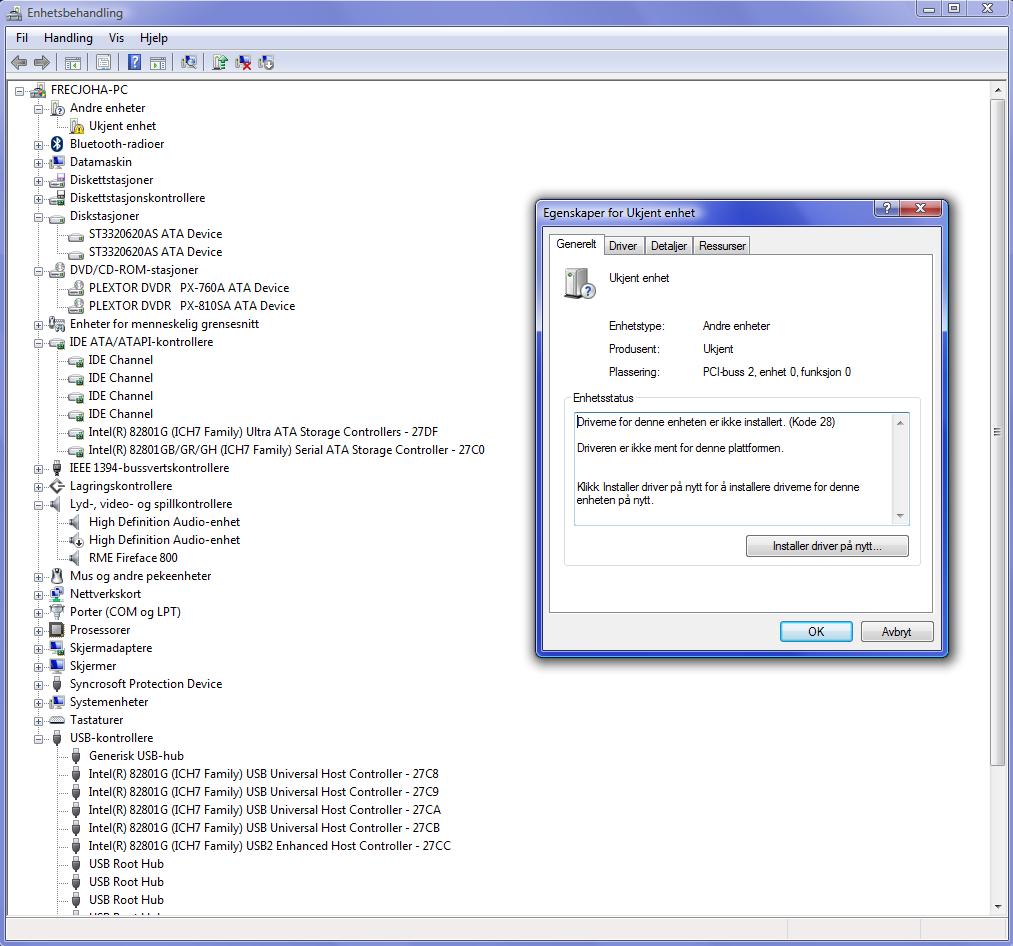The width and height of the screenshot is (1013, 946).
Task: Click the Syncrosoft Protection Device icon
Action: pos(57,684)
